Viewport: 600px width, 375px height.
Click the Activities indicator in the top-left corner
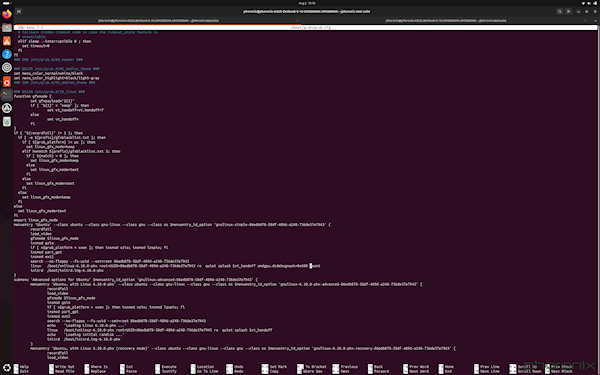click(7, 3)
